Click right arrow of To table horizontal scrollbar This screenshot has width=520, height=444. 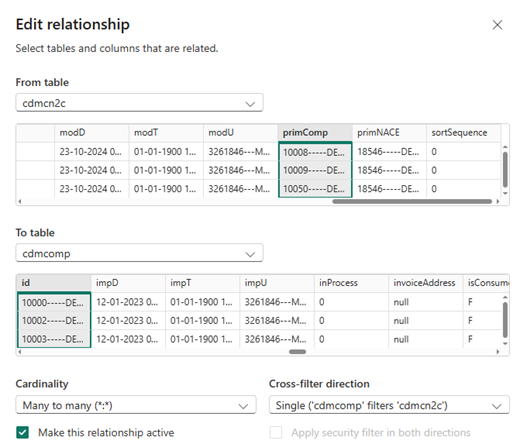(498, 352)
